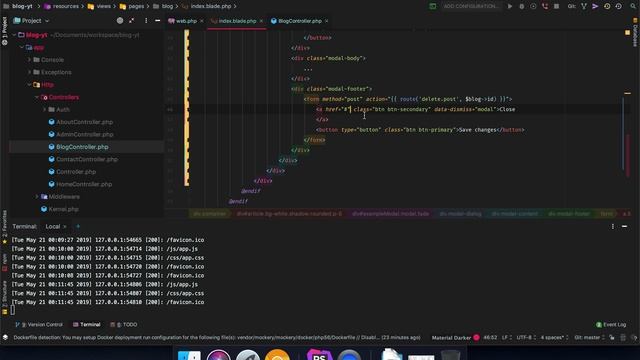Click the green build icon left of Add Configuration
This screenshot has width=640, height=360.
433,6
